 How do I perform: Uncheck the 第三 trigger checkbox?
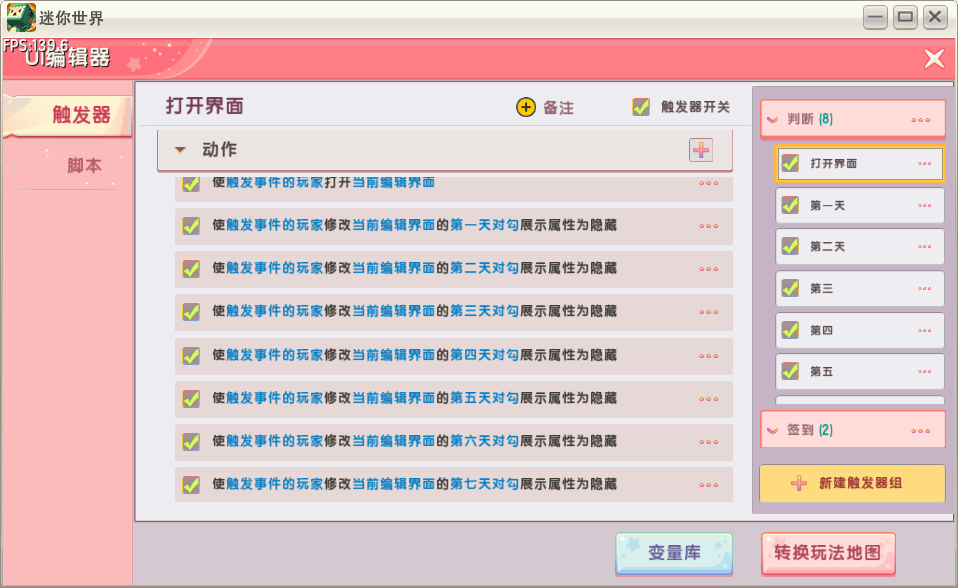791,288
